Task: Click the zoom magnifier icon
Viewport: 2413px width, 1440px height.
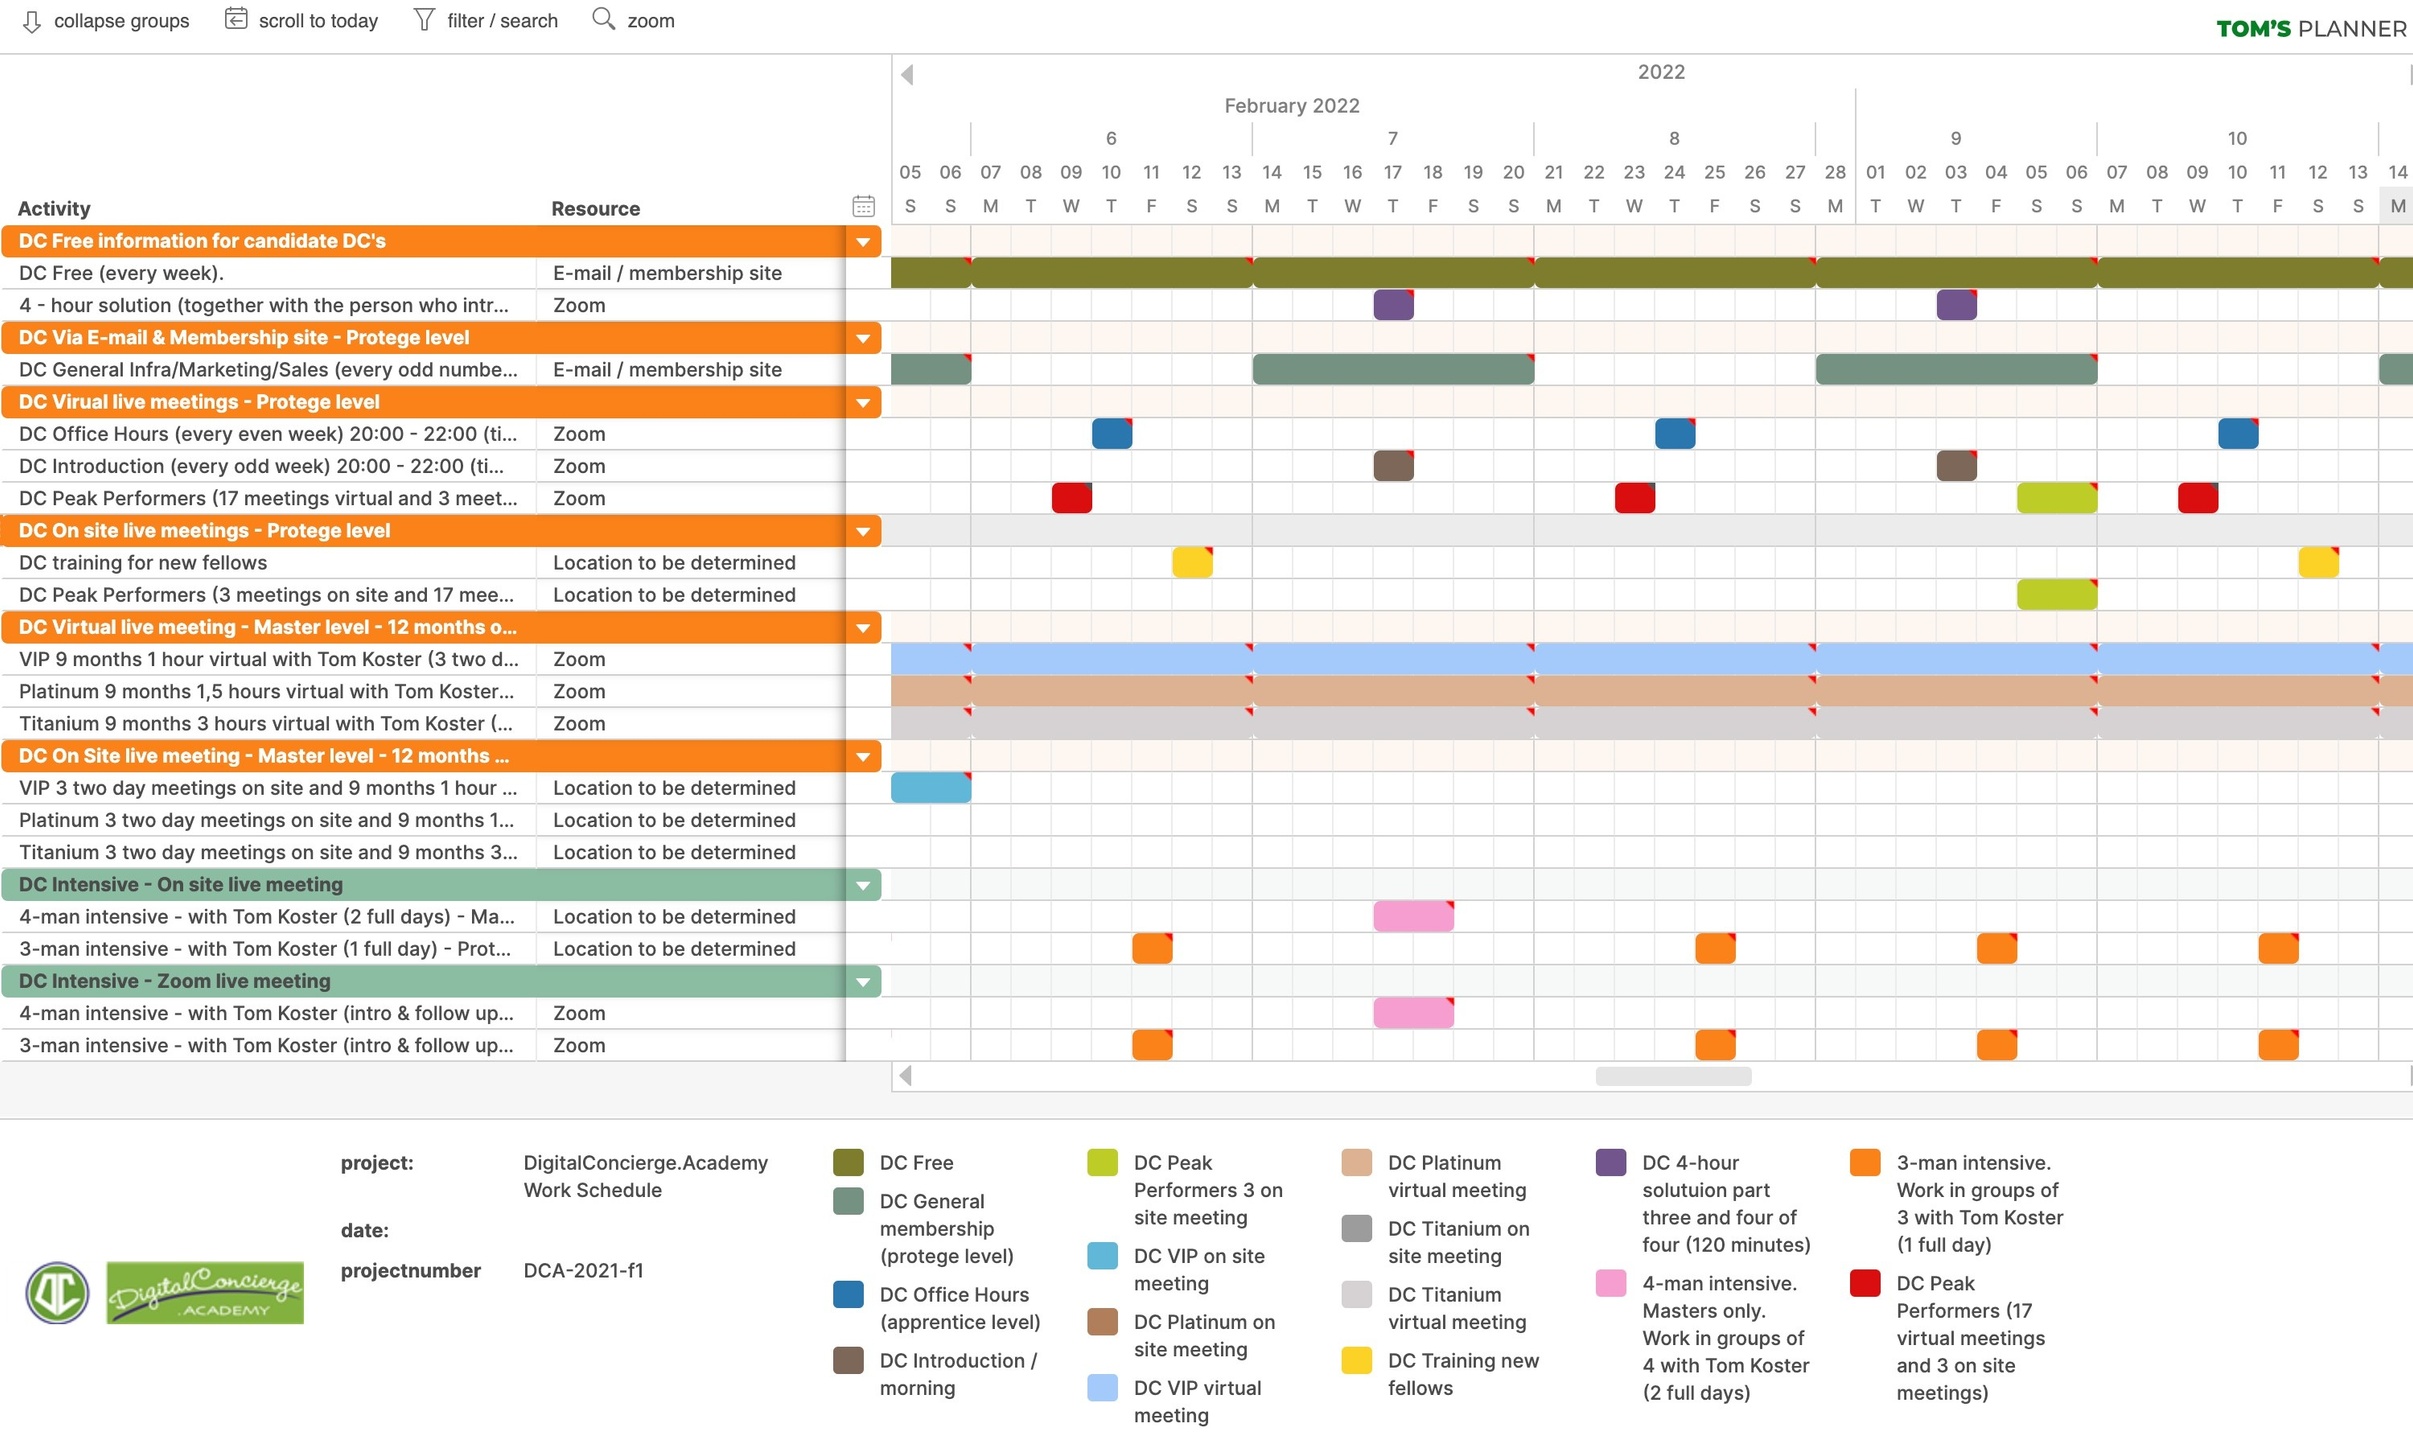Action: click(603, 19)
